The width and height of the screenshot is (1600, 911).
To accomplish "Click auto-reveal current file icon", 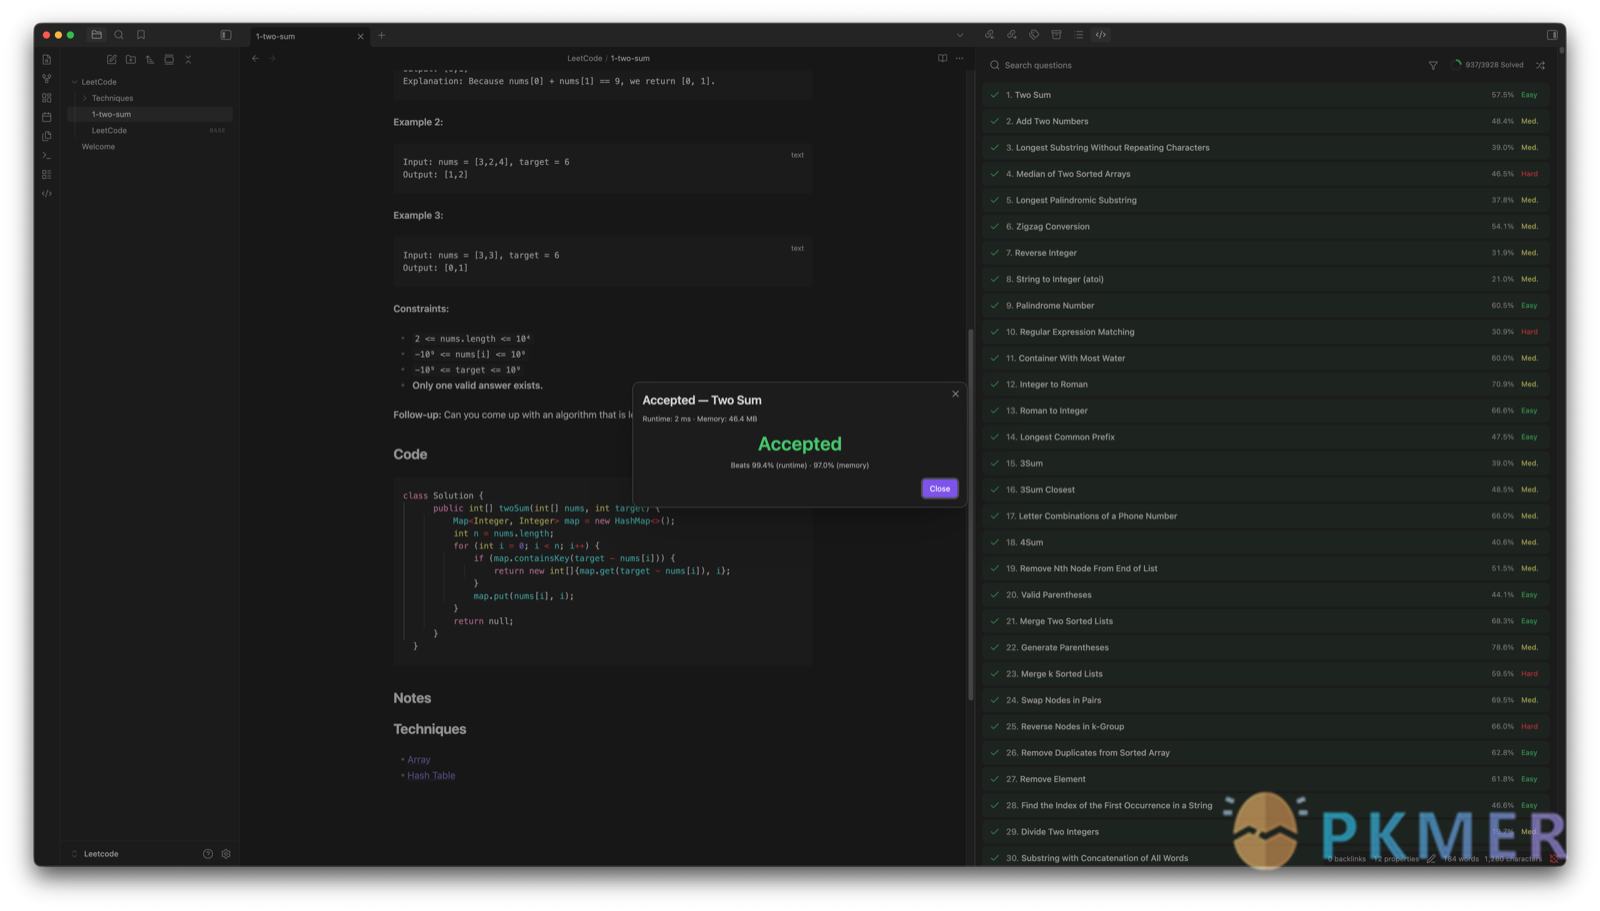I will coord(169,60).
